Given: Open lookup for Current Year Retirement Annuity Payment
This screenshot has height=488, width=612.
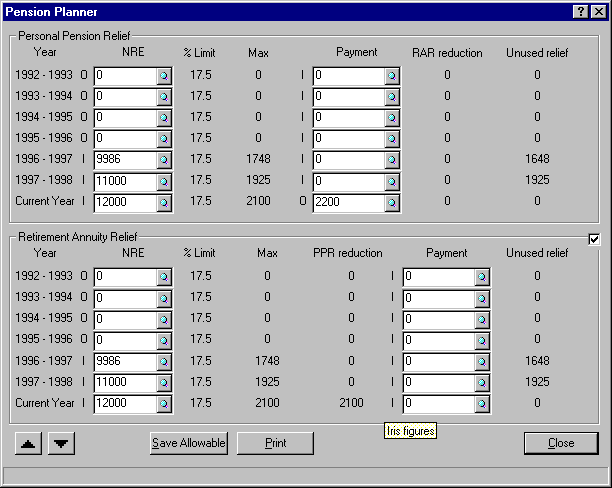Looking at the screenshot, I should pyautogui.click(x=482, y=404).
